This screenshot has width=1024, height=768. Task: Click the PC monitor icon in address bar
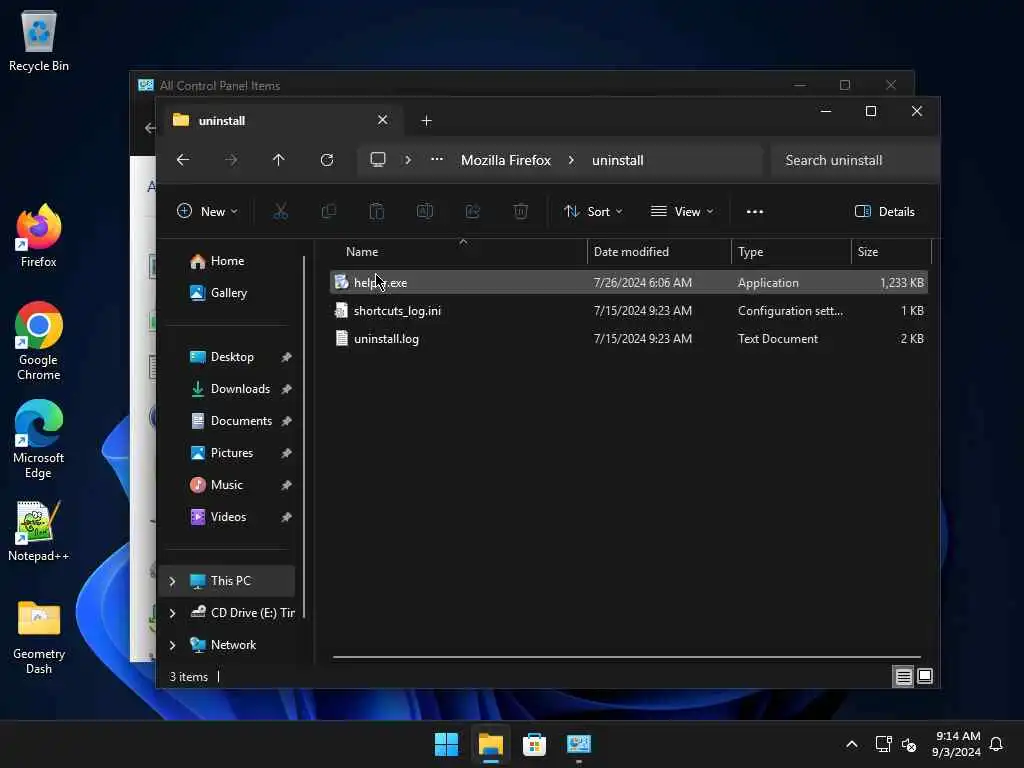tap(378, 160)
